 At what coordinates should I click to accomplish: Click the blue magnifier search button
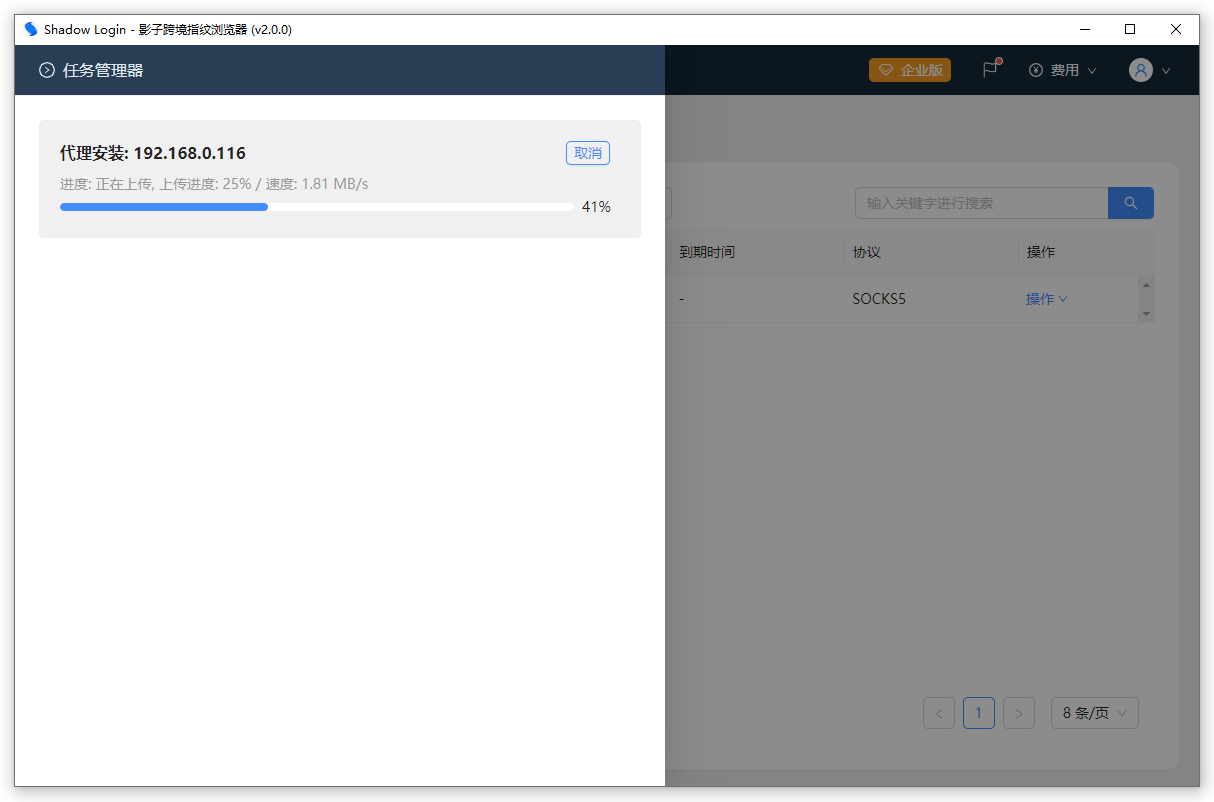[x=1131, y=203]
